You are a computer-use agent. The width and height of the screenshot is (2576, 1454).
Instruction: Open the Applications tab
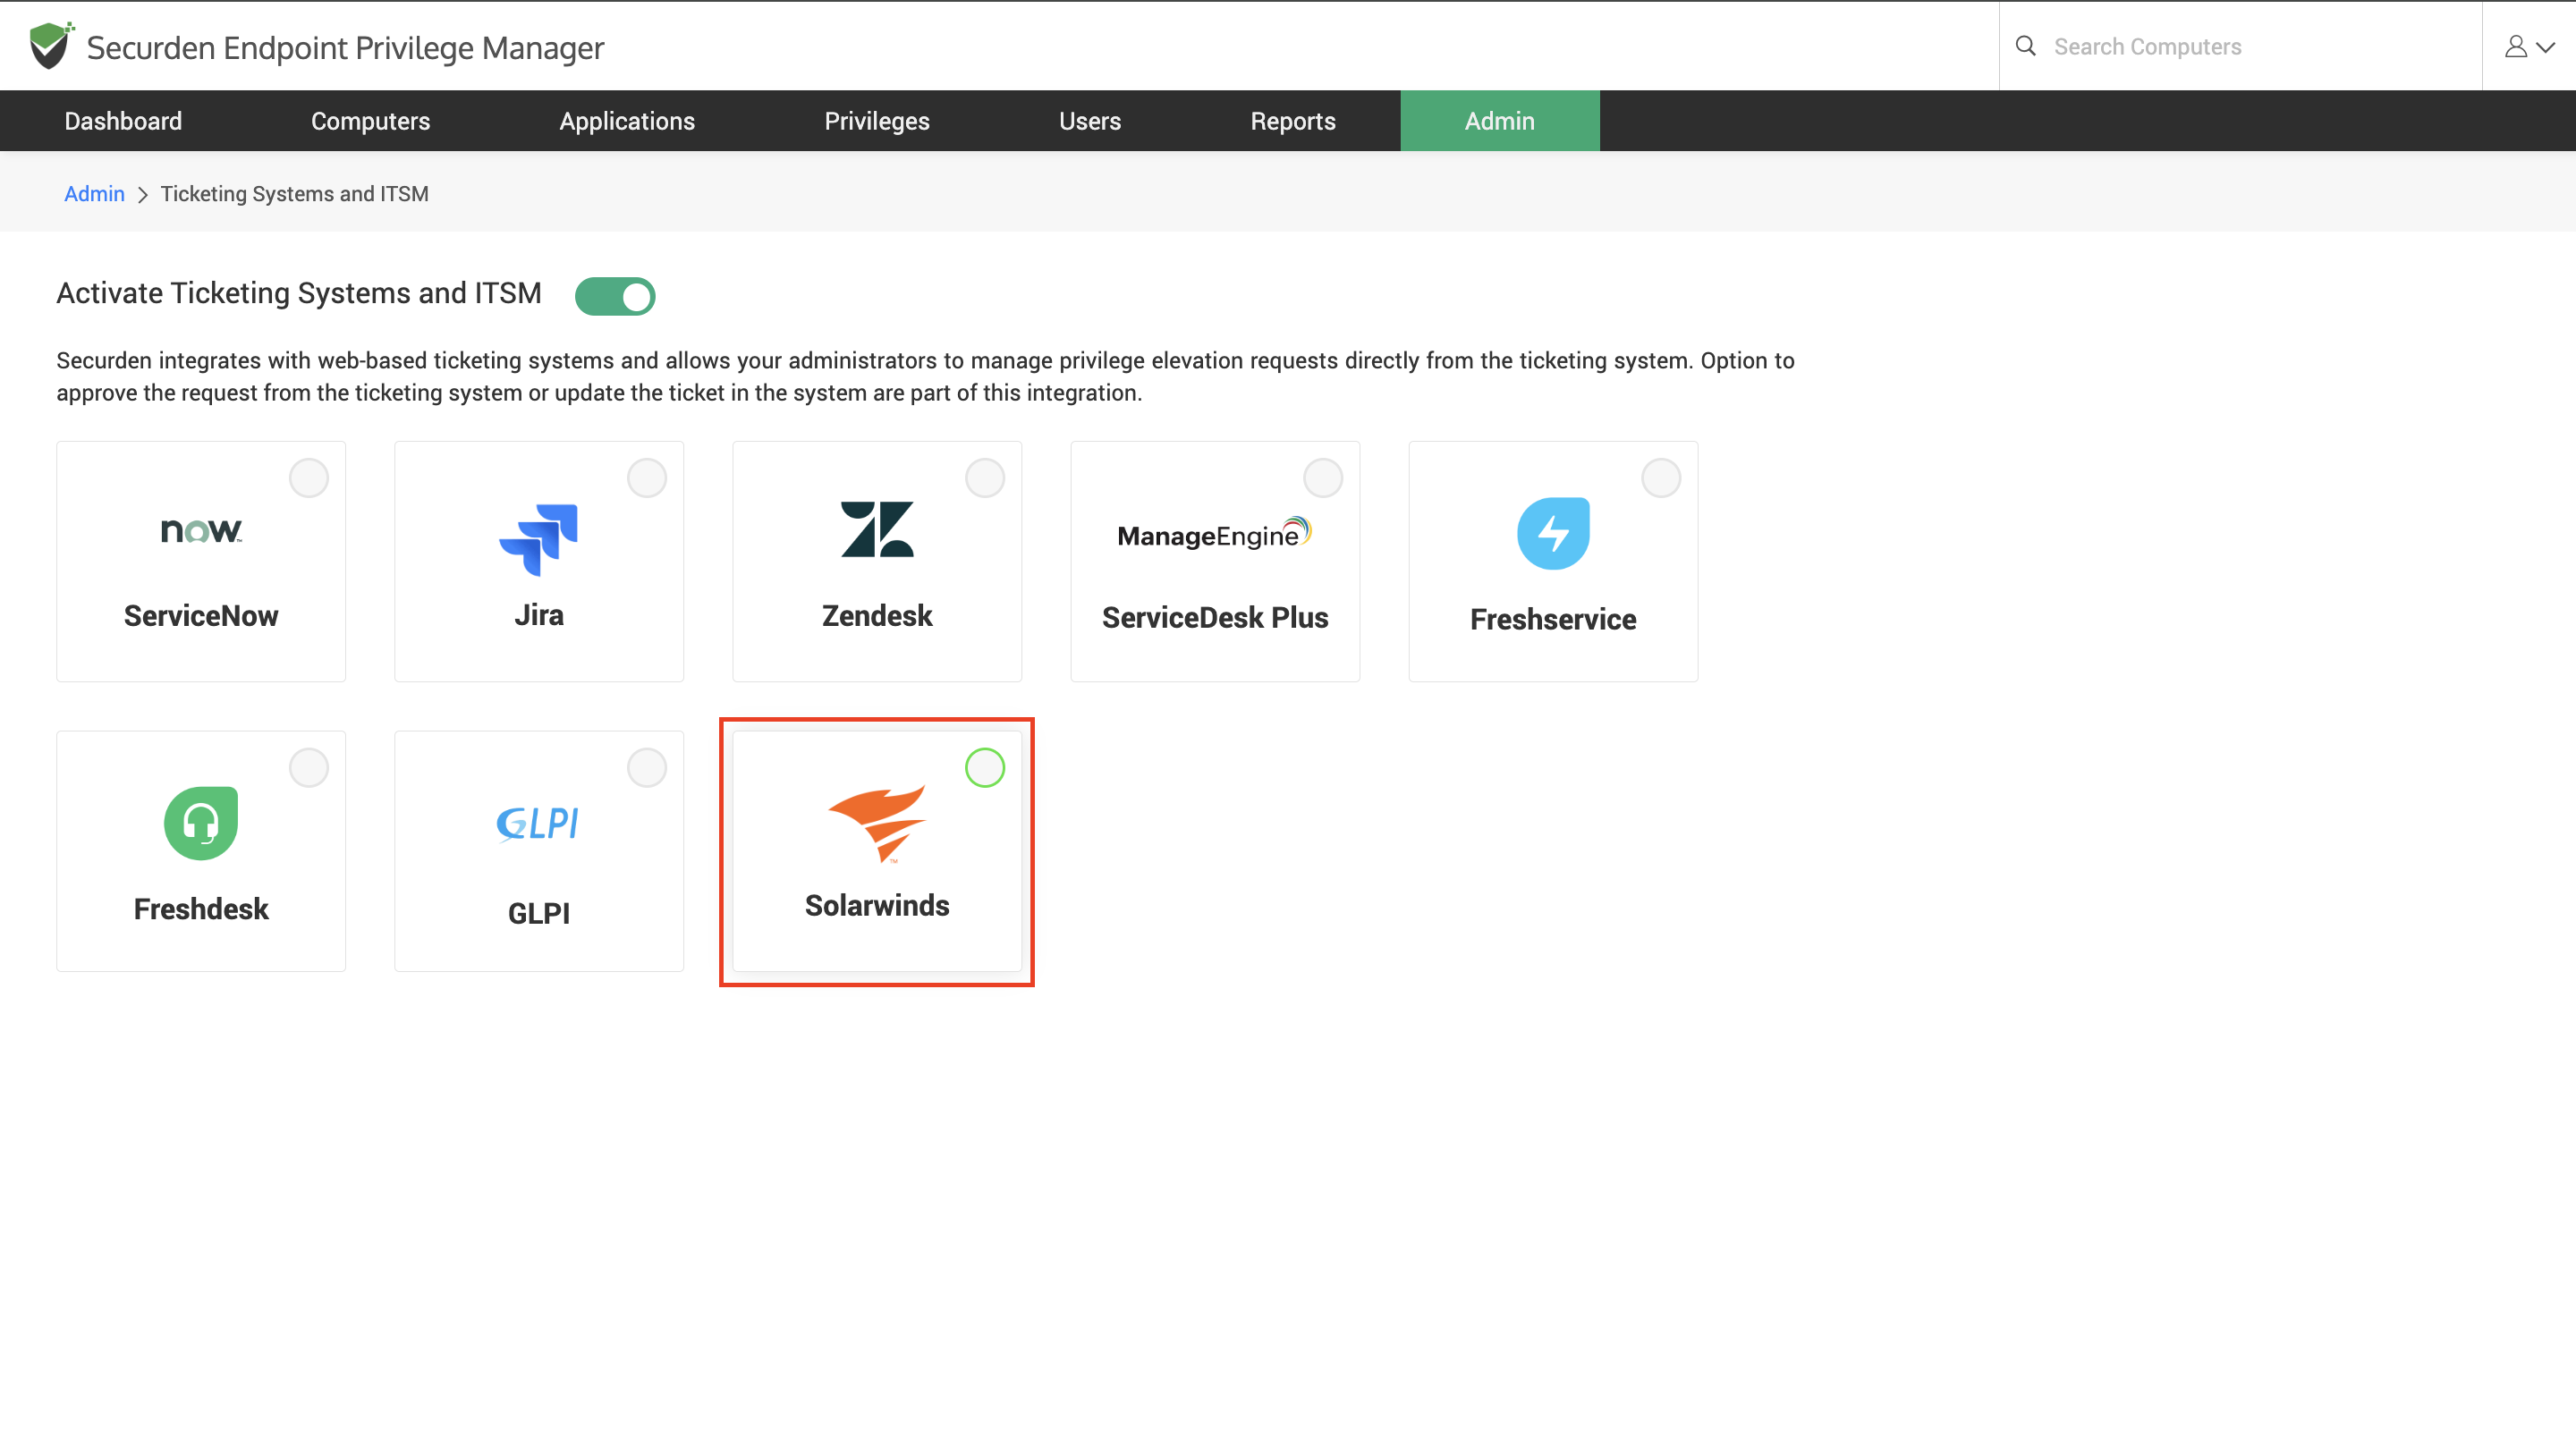point(627,121)
